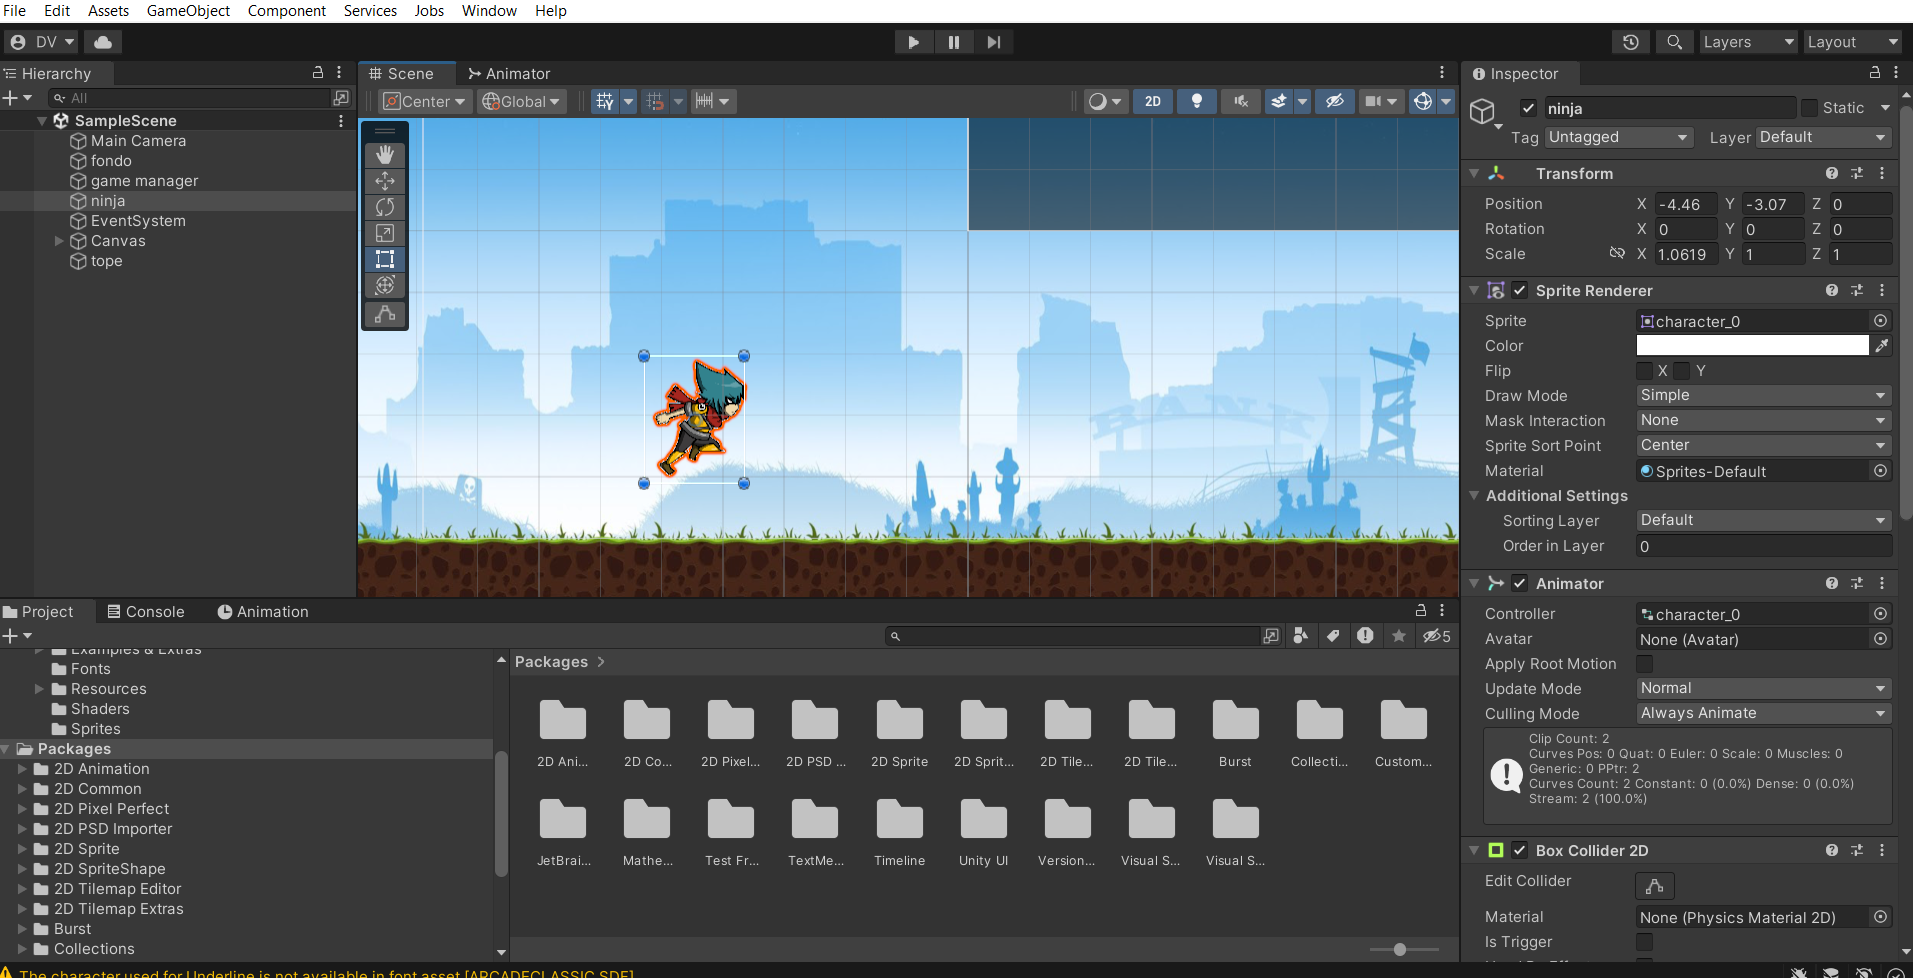Switch to the Animation tab

pos(263,612)
